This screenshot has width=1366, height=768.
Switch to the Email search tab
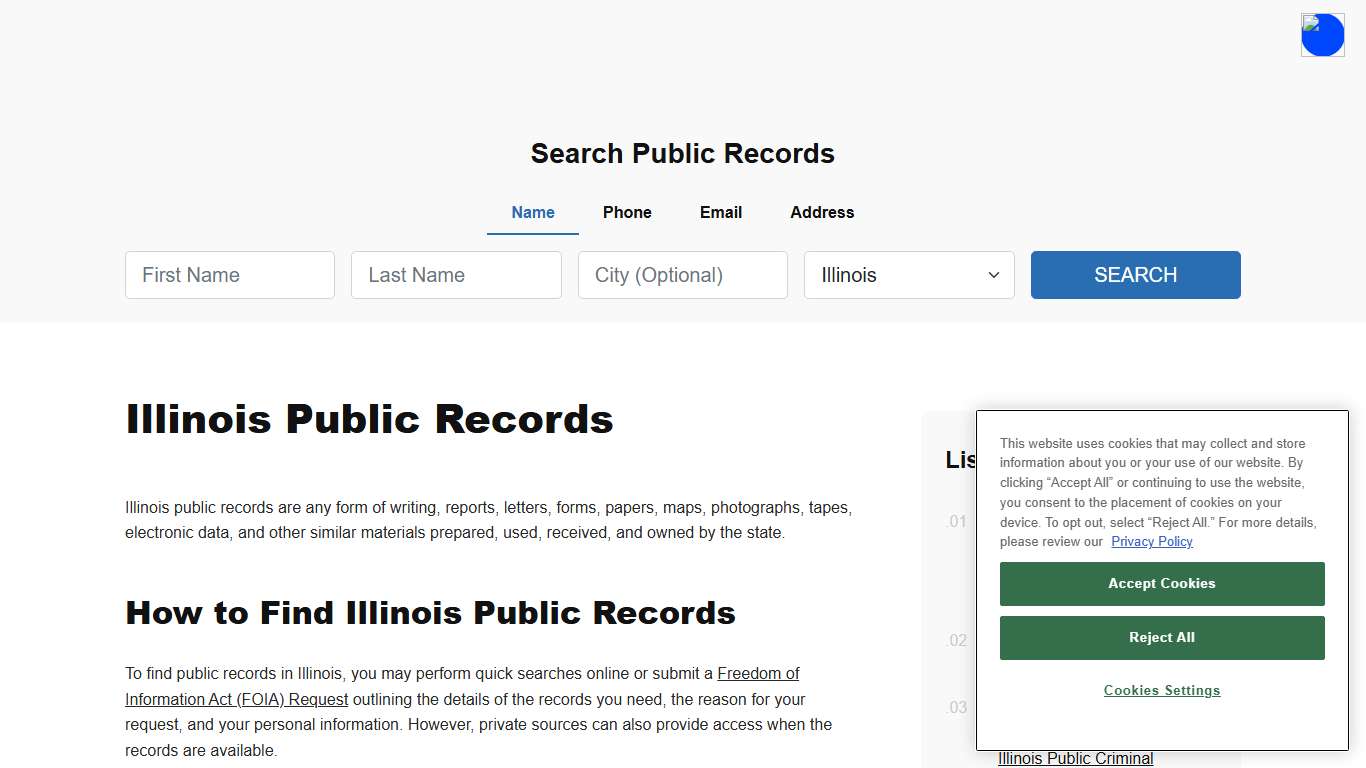click(x=720, y=212)
